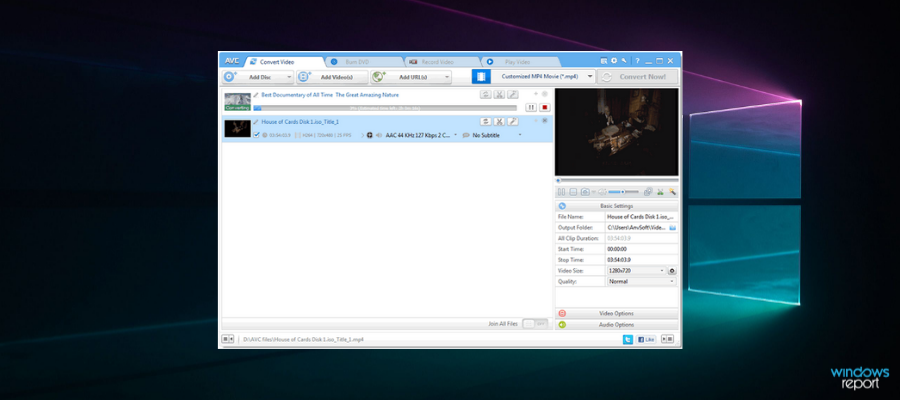Open the Record Video tab
Image resolution: width=900 pixels, height=400 pixels.
click(440, 62)
